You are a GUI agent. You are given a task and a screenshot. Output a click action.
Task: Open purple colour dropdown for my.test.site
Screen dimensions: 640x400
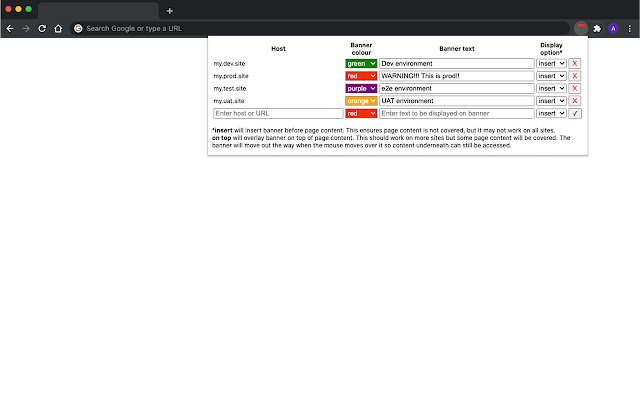(361, 89)
